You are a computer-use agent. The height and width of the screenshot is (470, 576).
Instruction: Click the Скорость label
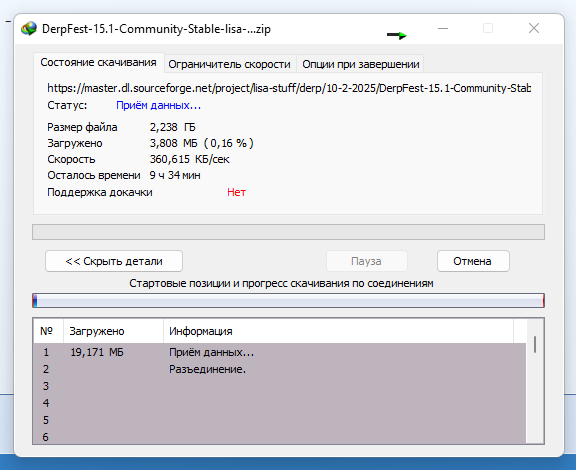pos(71,159)
